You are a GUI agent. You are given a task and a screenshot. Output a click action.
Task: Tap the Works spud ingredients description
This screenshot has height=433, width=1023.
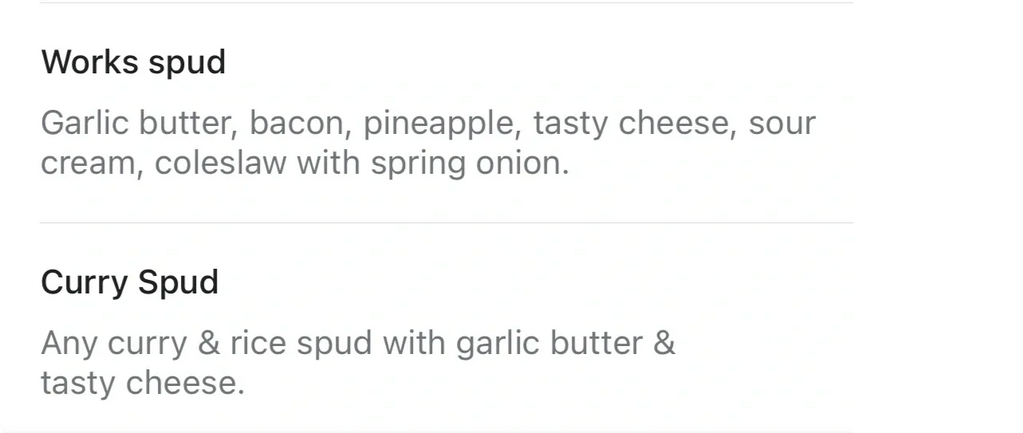(x=428, y=143)
